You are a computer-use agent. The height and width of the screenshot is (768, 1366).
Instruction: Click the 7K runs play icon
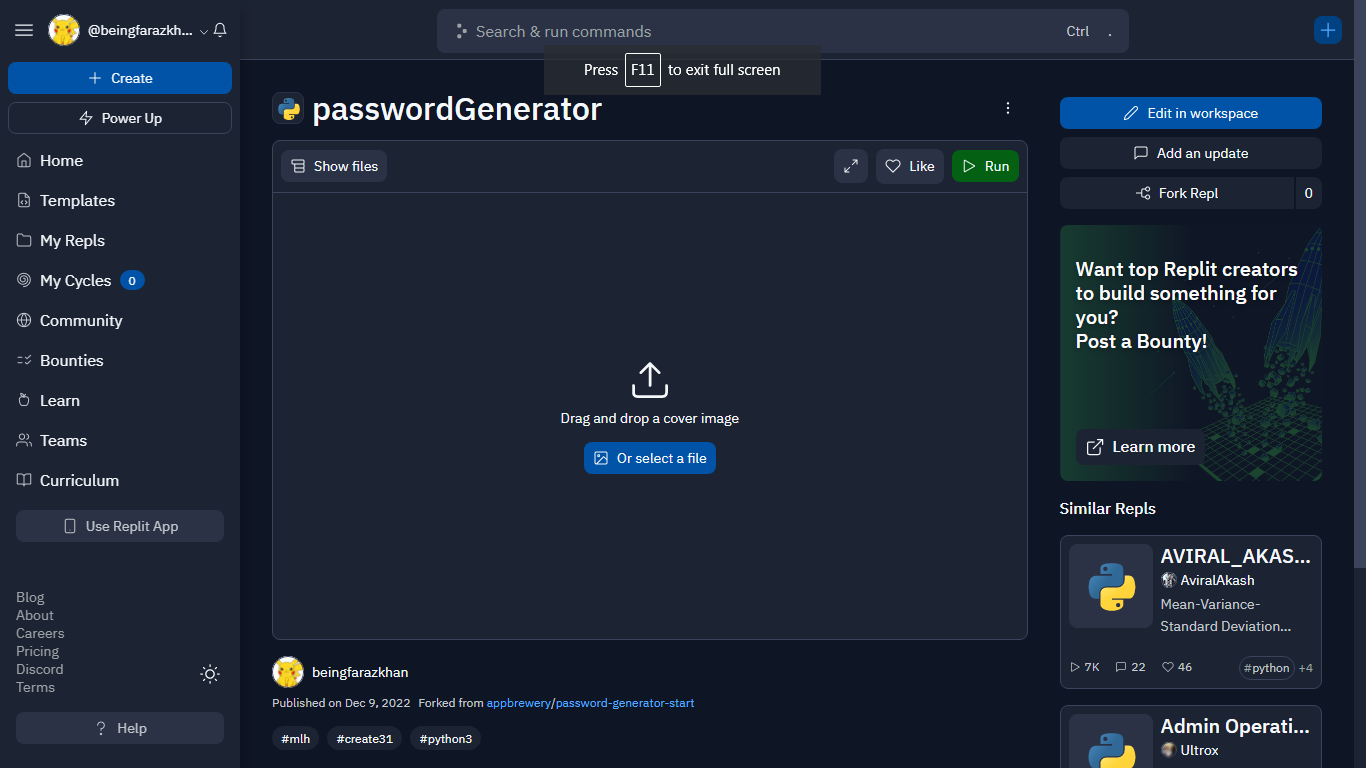click(x=1075, y=667)
